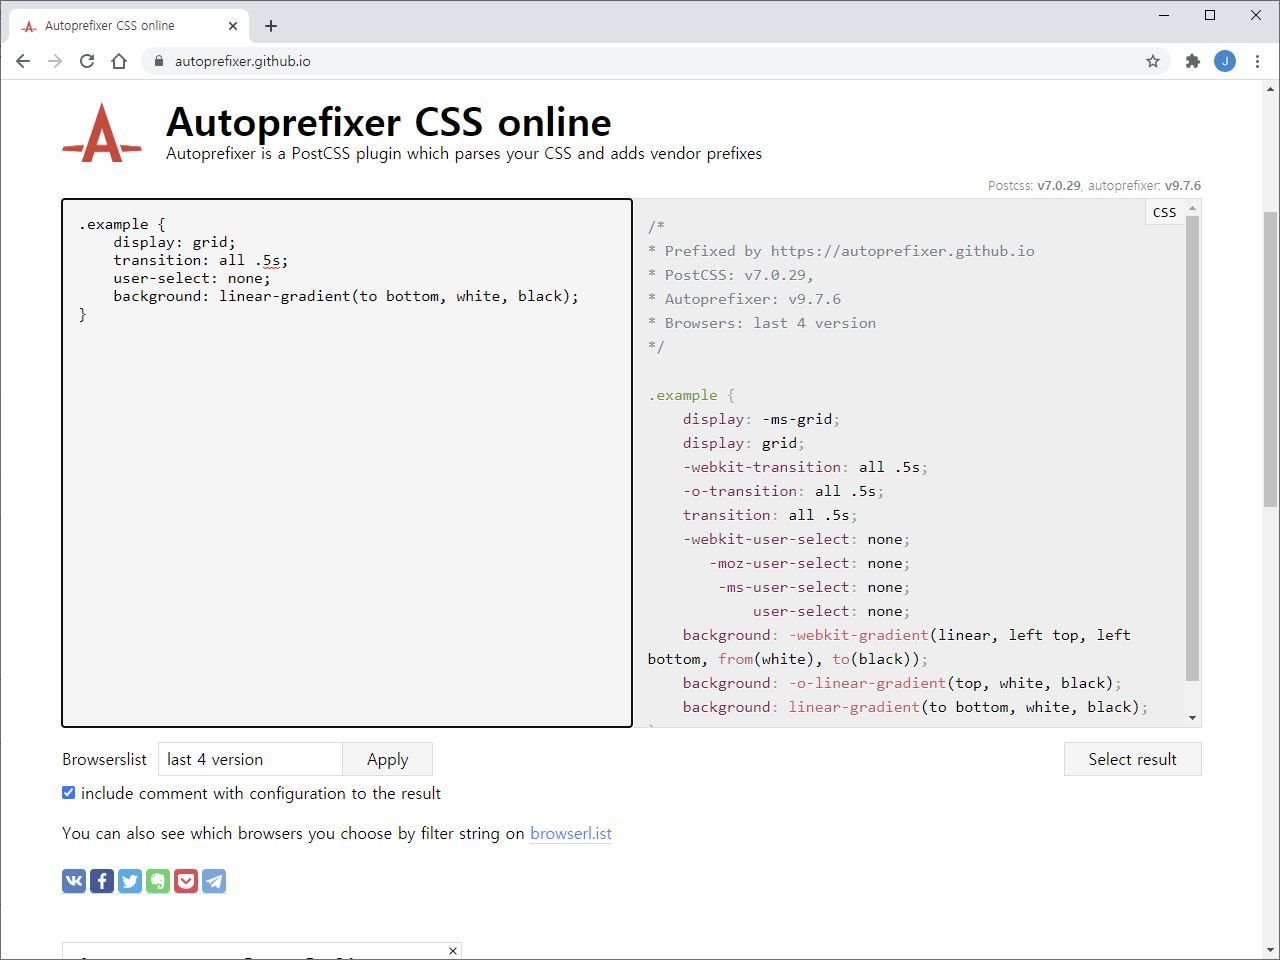This screenshot has width=1280, height=960.
Task: Click the output panel scroll up arrow
Action: (x=1192, y=209)
